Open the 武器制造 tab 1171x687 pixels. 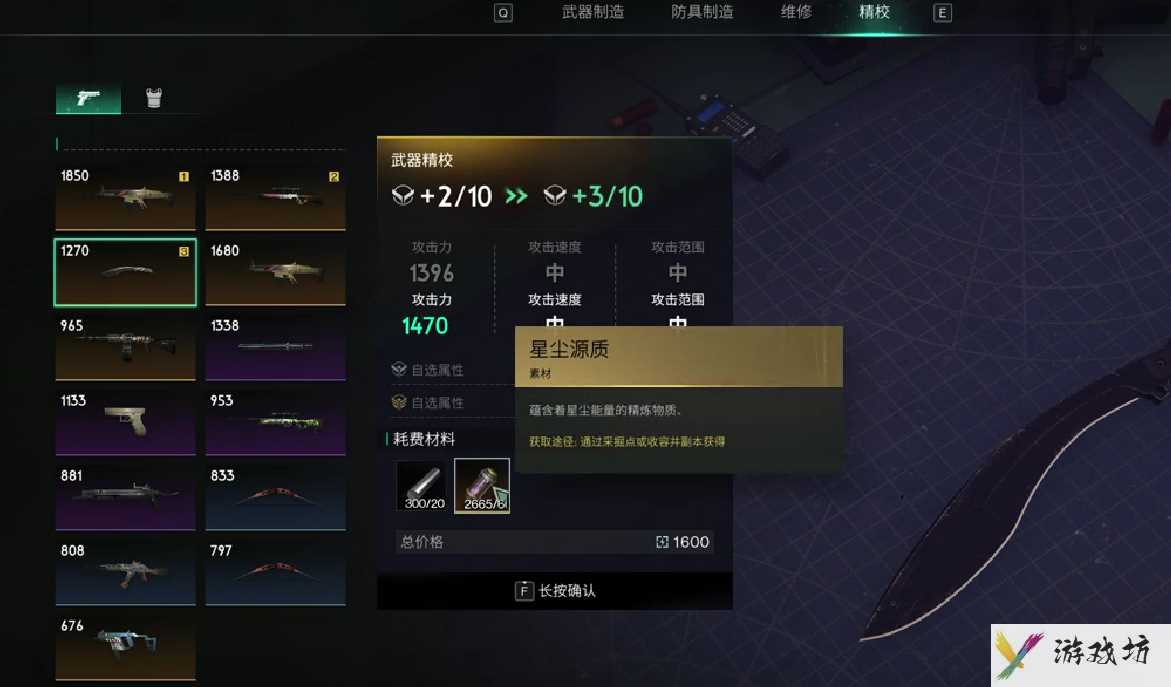click(593, 12)
